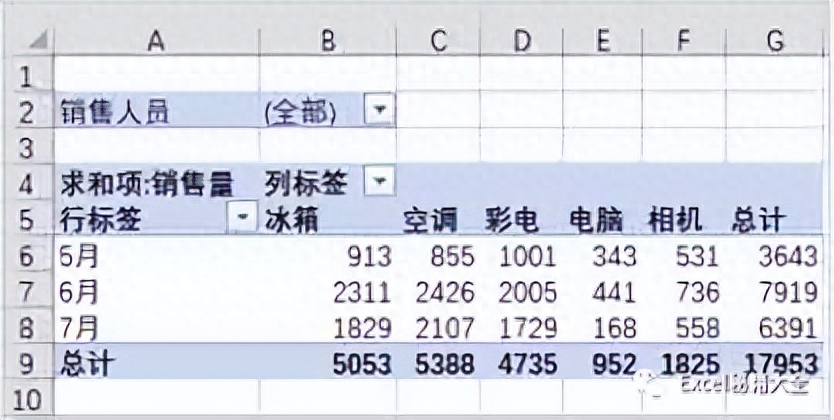Screen dimensions: 834x420
Task: Click the select-all corner triangle
Action: point(37,40)
